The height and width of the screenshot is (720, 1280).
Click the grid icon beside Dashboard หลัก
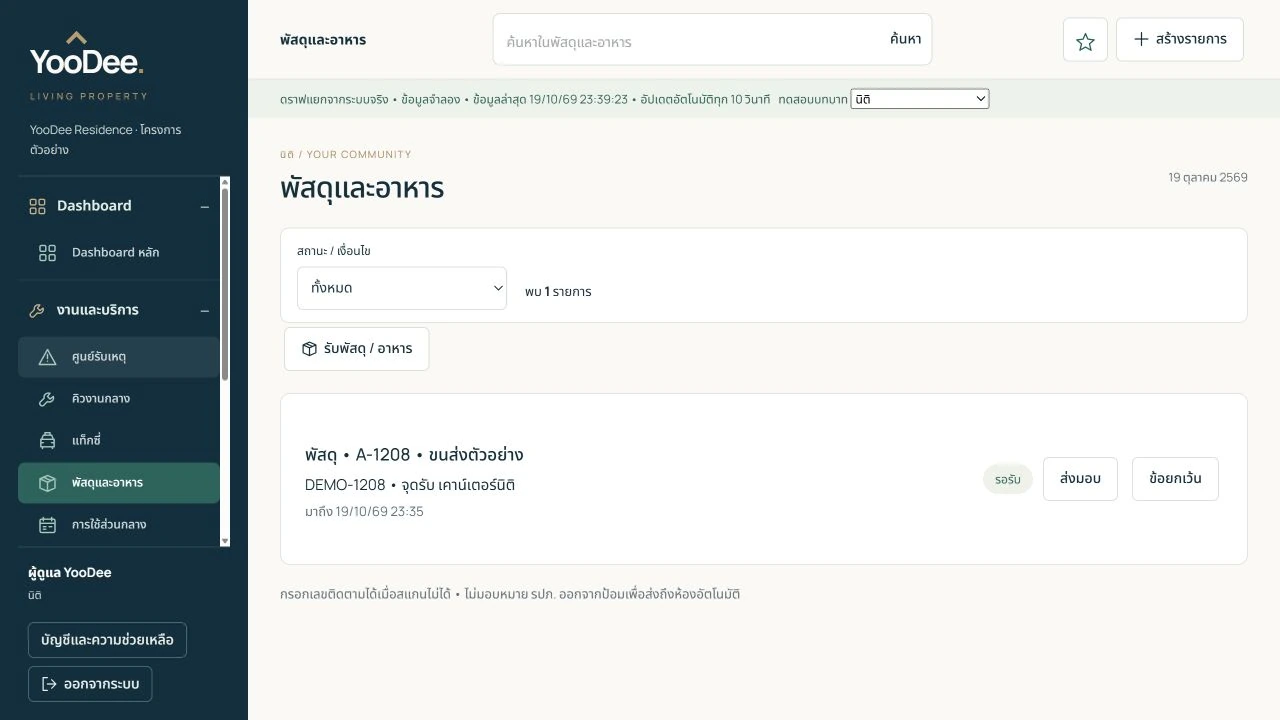47,253
